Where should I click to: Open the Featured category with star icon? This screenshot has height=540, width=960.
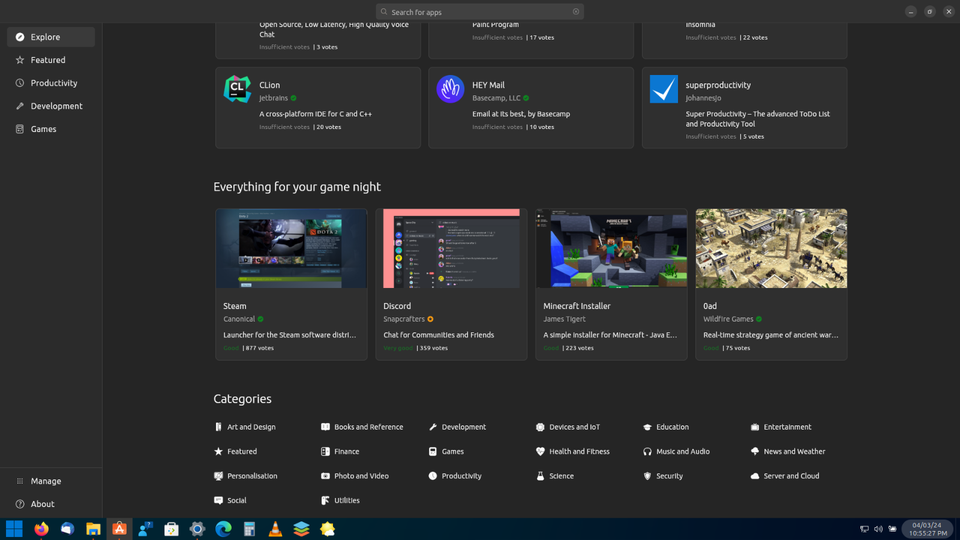(236, 451)
